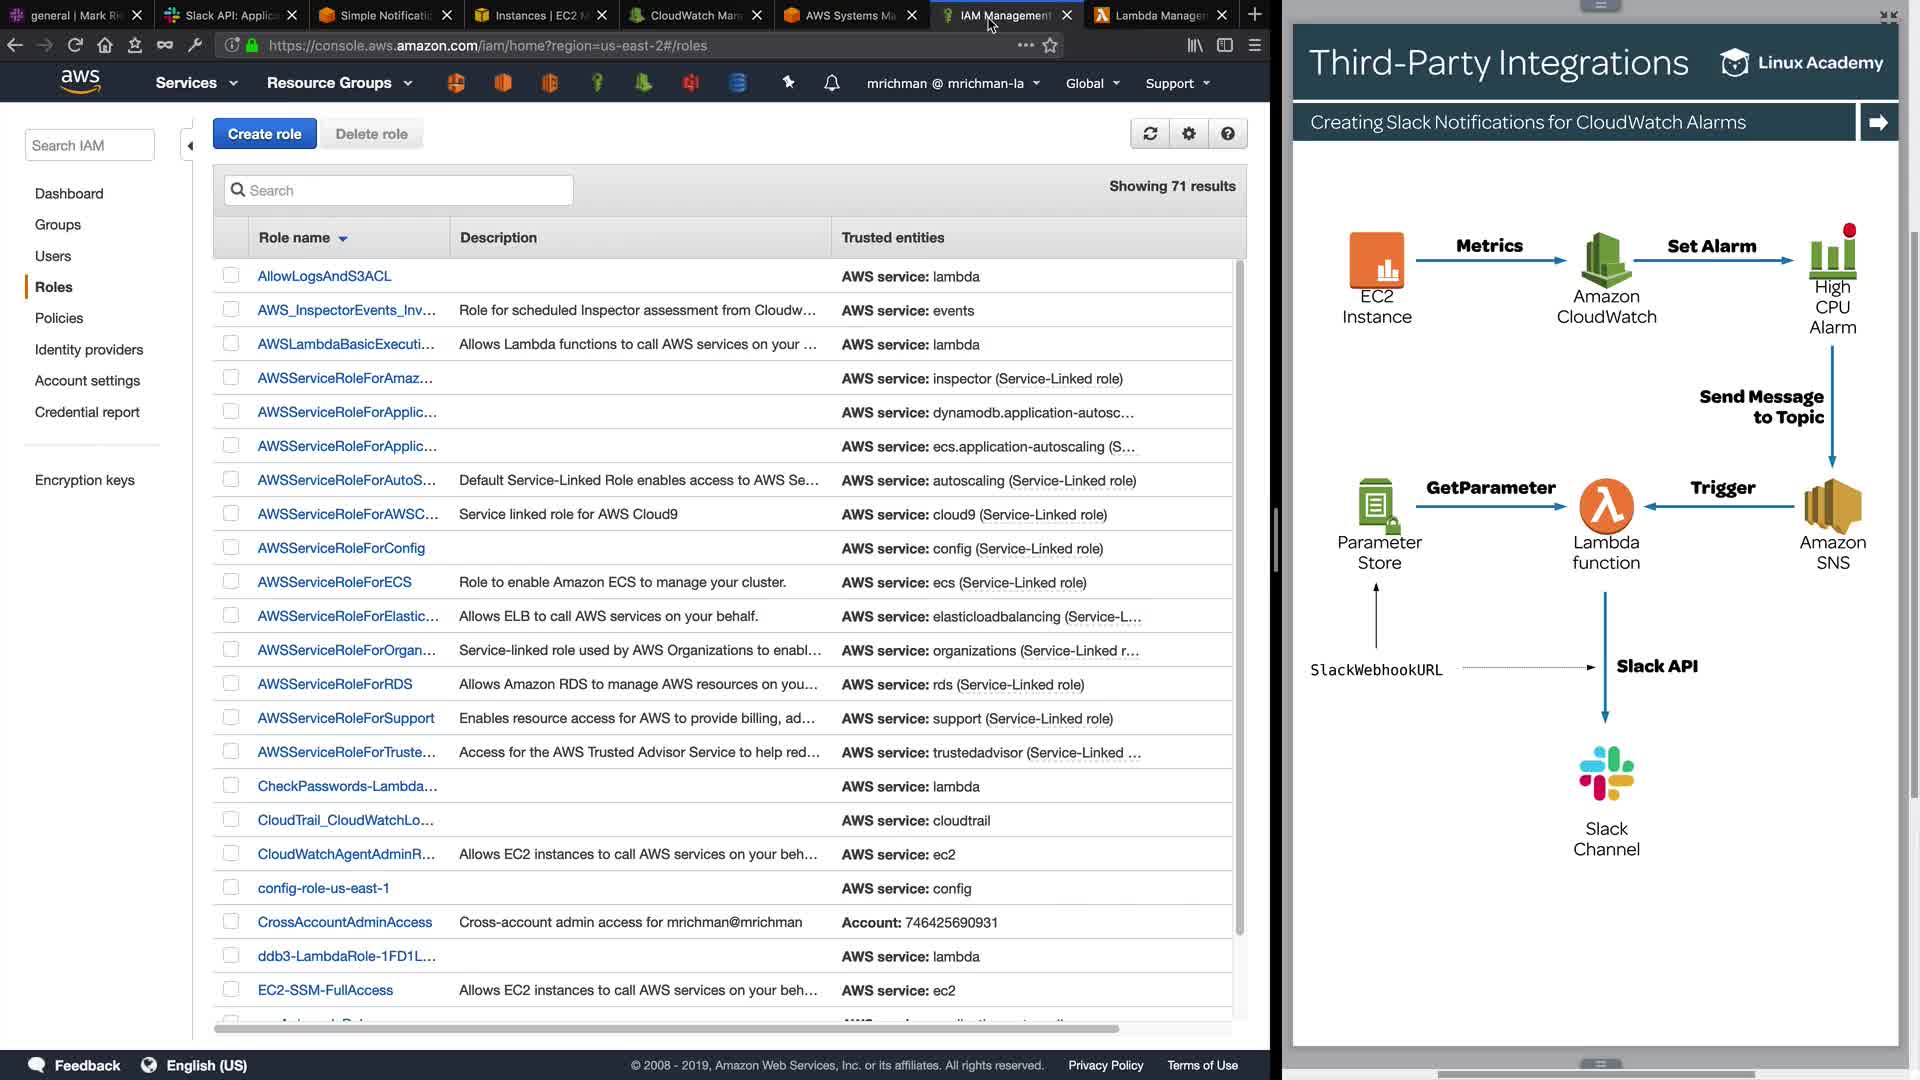1920x1080 pixels.
Task: Click the refresh roles list icon
Action: (1150, 134)
